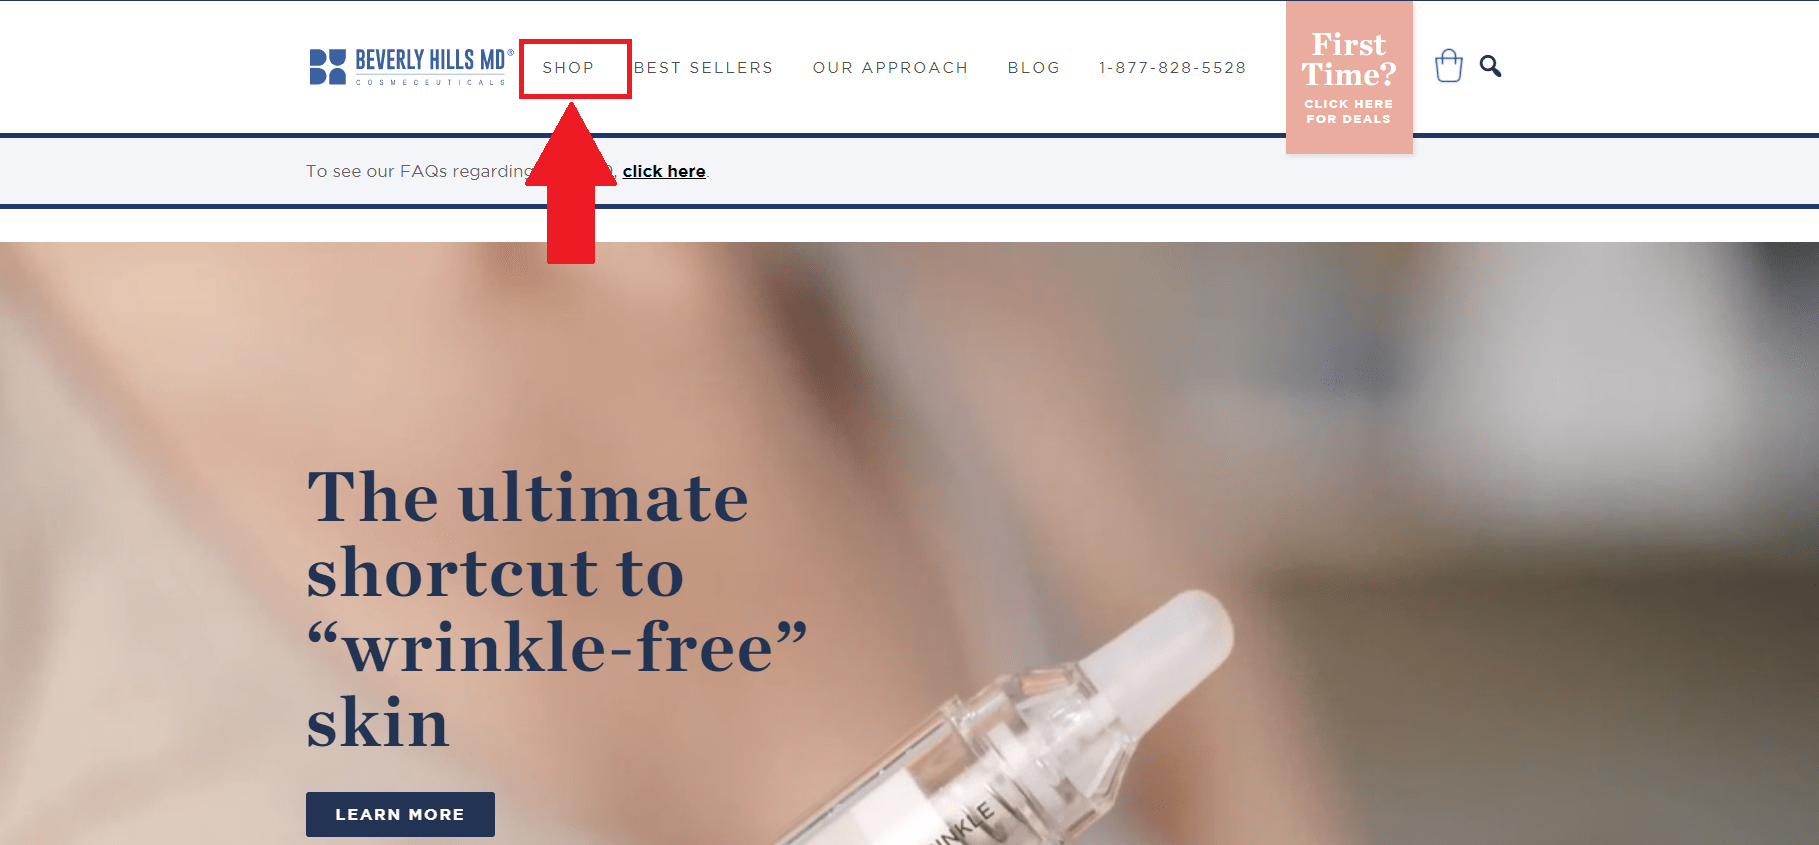Click the COSMECEUTICALS tagline under logo
The height and width of the screenshot is (845, 1819).
click(x=431, y=82)
